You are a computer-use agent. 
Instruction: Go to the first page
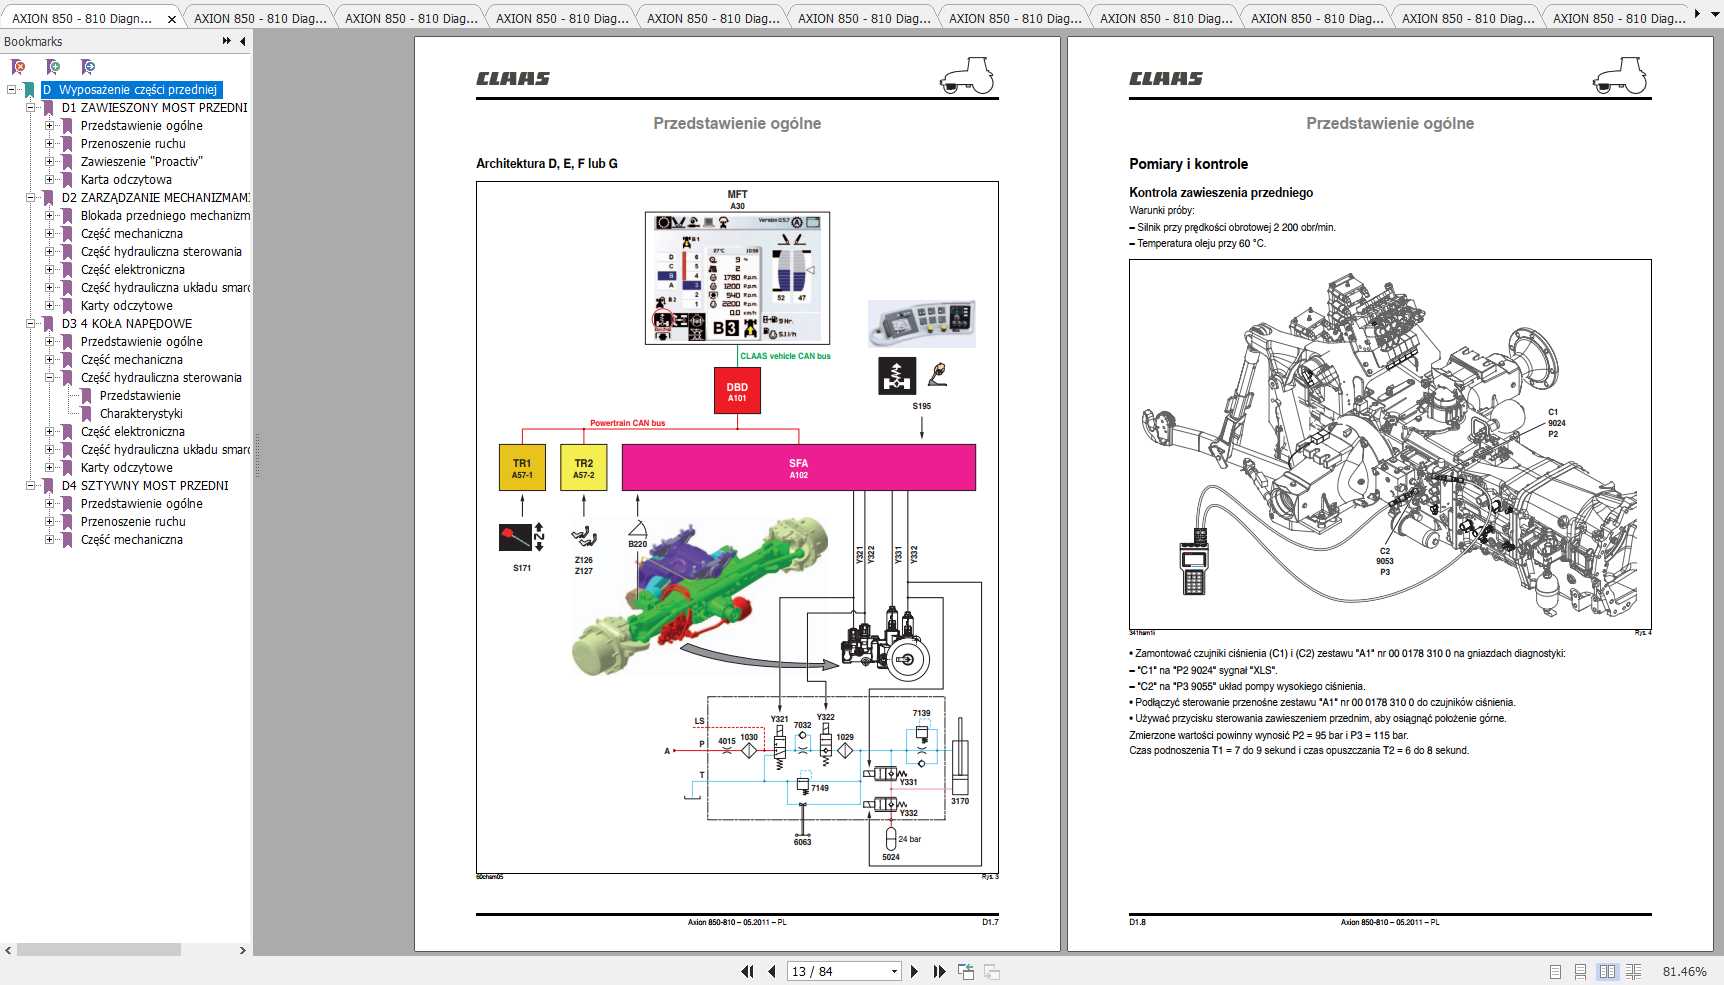[747, 971]
